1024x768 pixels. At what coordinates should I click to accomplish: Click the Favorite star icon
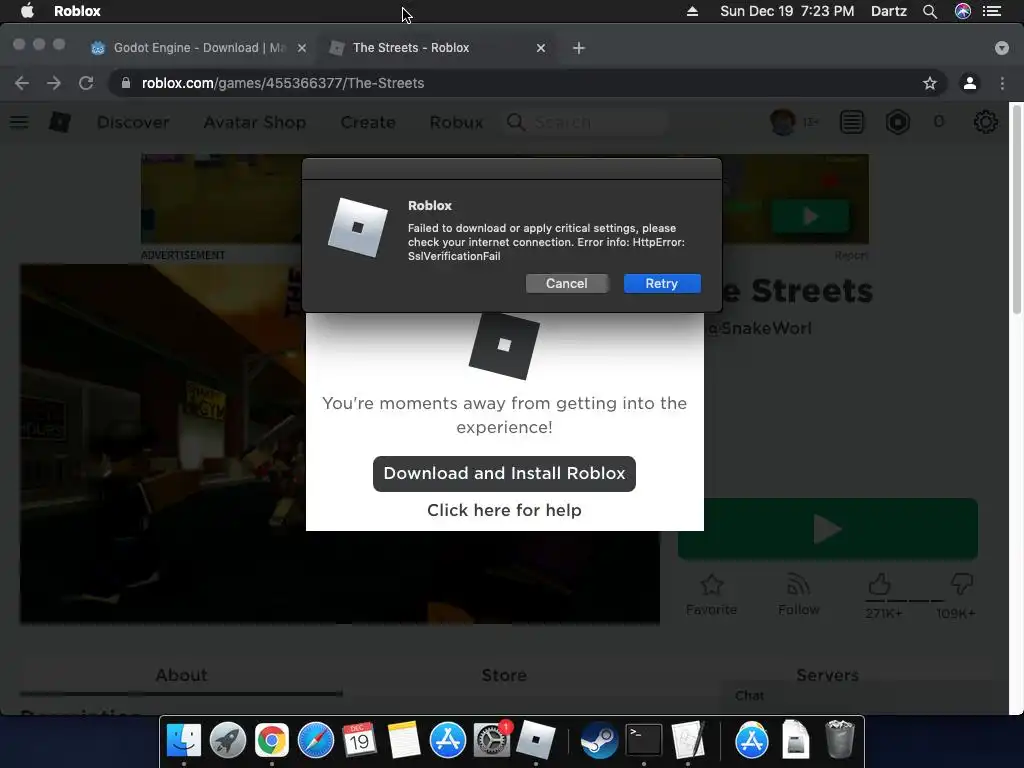point(711,584)
